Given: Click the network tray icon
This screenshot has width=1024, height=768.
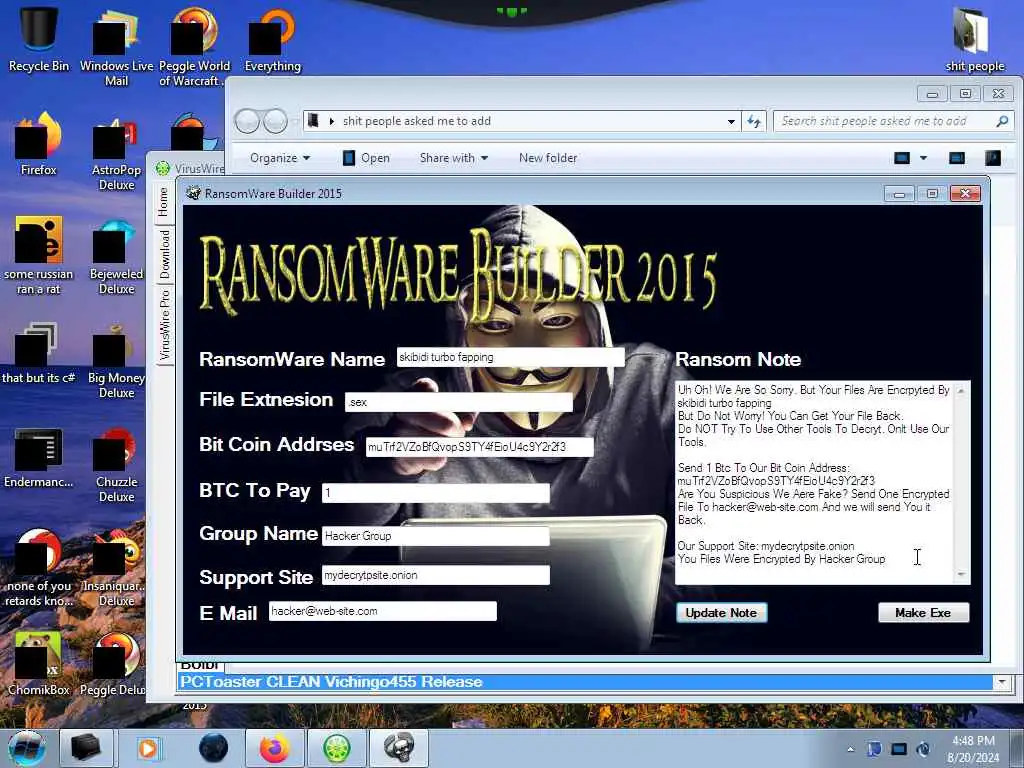Looking at the screenshot, I should (899, 749).
